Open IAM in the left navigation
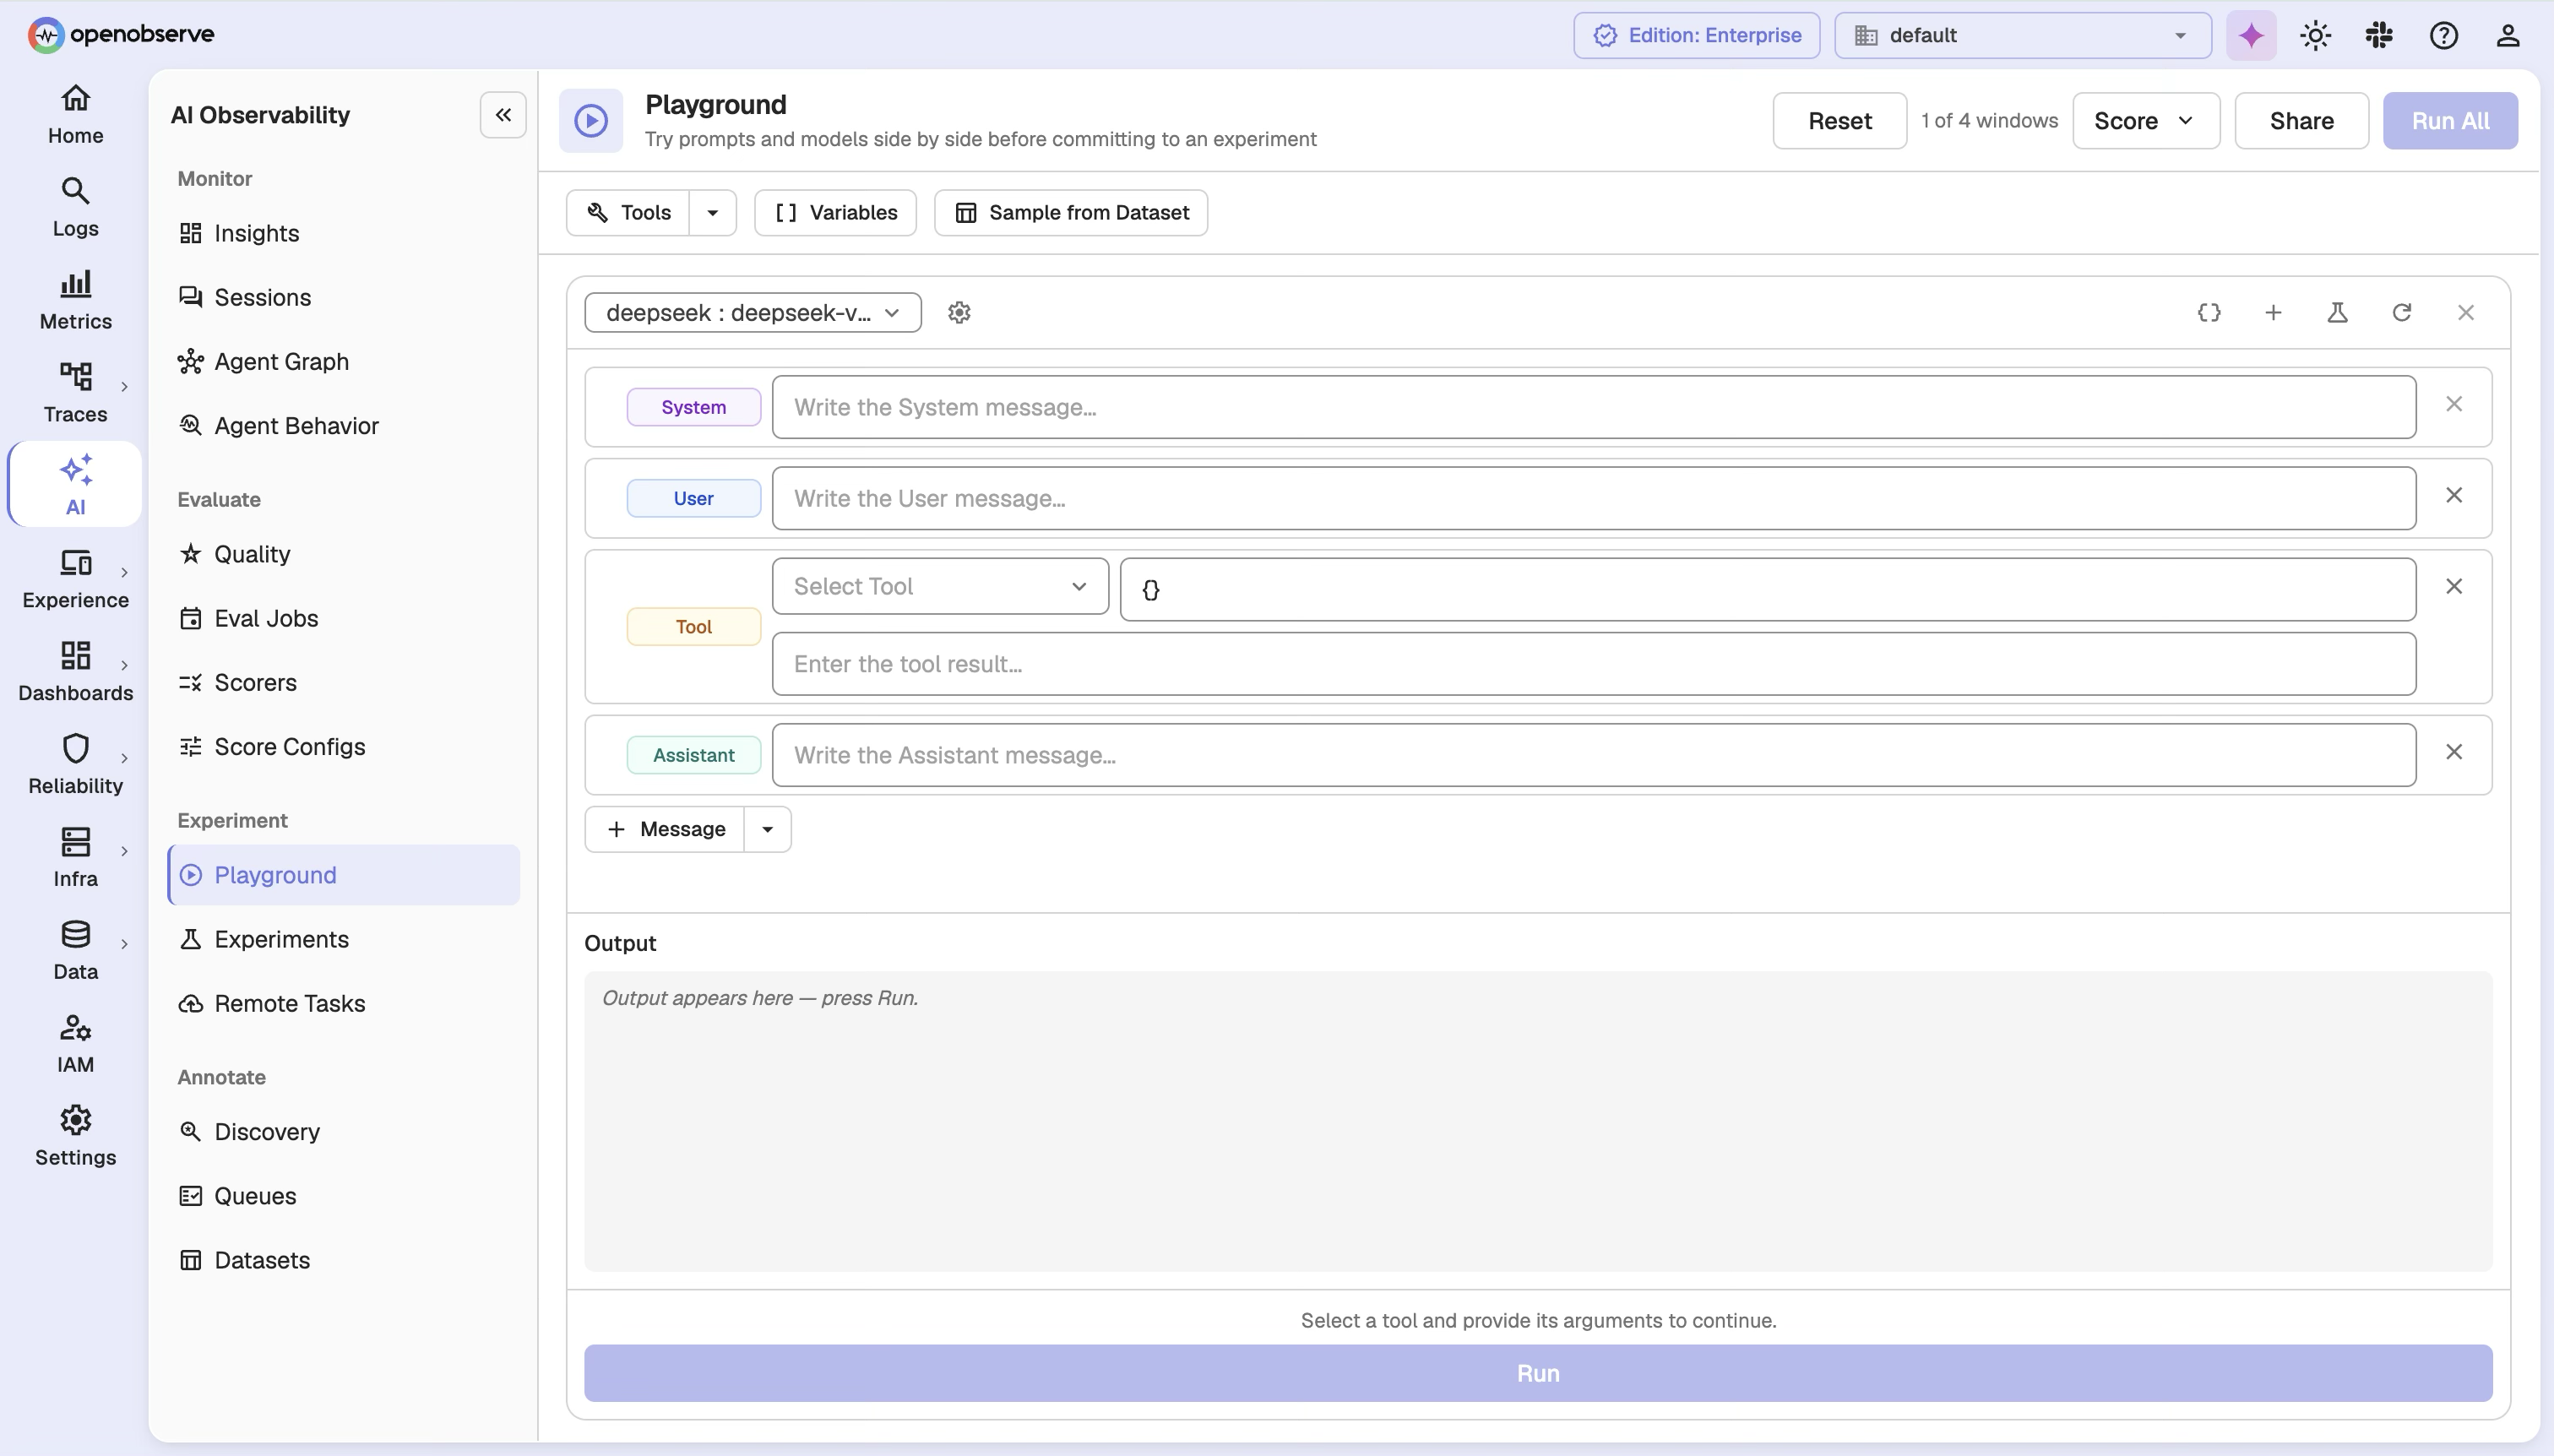The height and width of the screenshot is (1456, 2554). tap(75, 1044)
